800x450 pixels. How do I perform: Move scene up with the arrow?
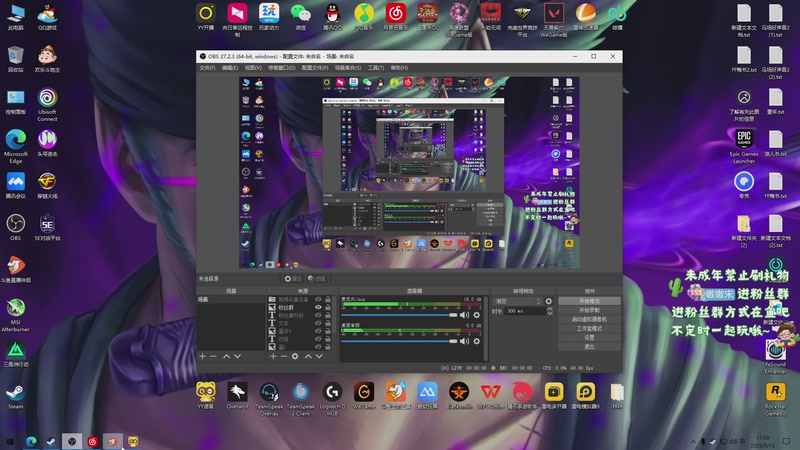(227, 356)
